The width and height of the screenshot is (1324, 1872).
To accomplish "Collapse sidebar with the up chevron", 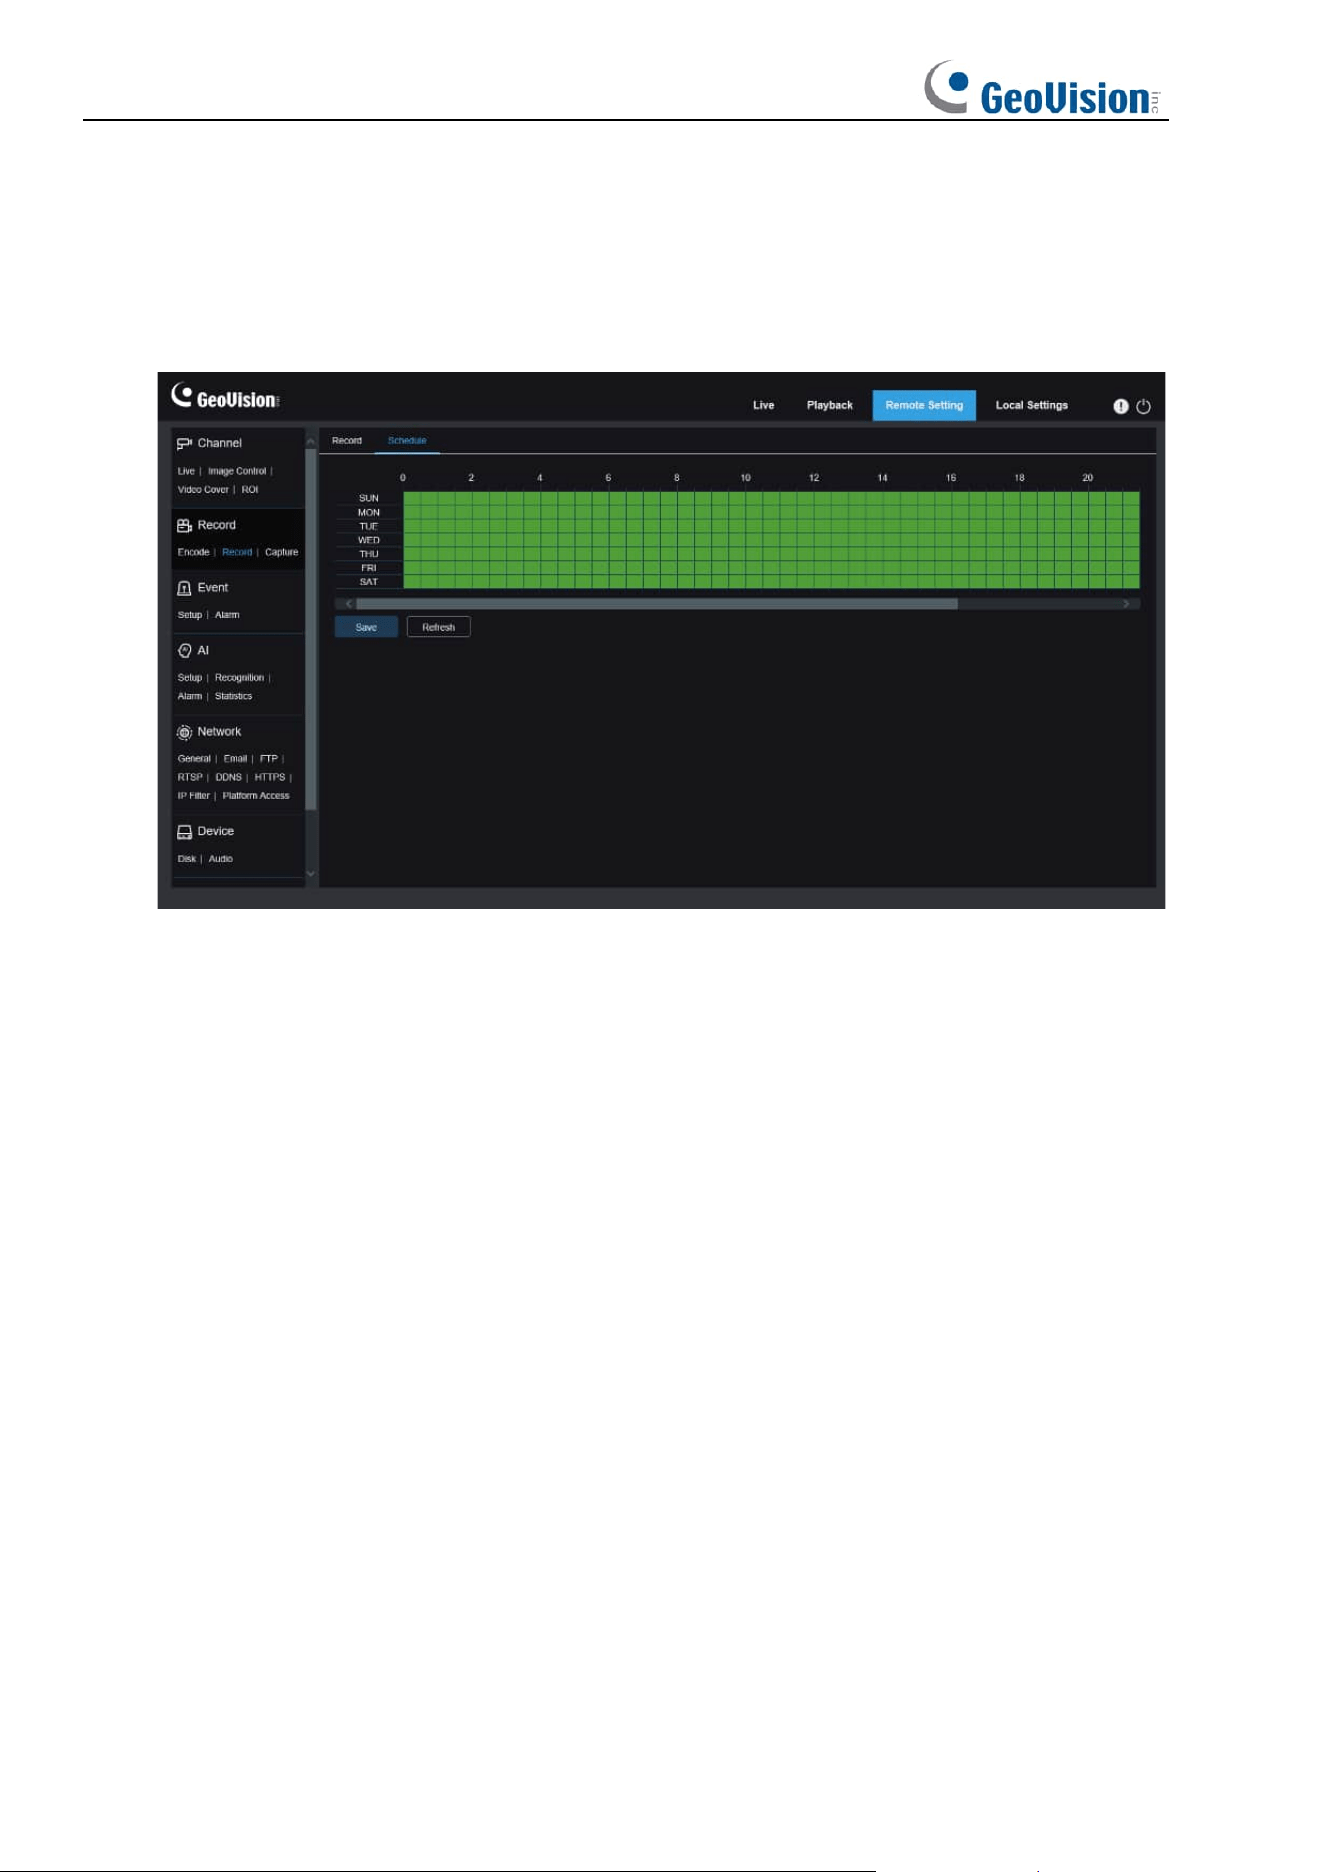I will click(x=311, y=441).
